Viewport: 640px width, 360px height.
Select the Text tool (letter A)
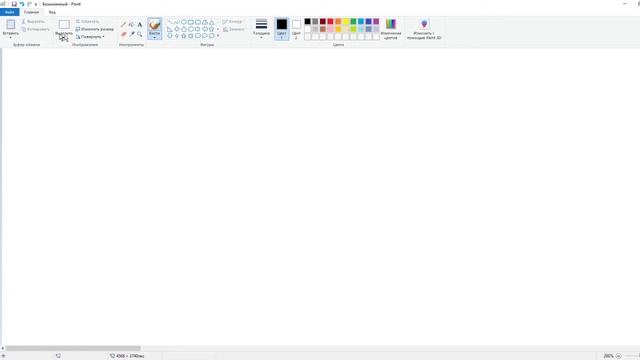tap(140, 24)
